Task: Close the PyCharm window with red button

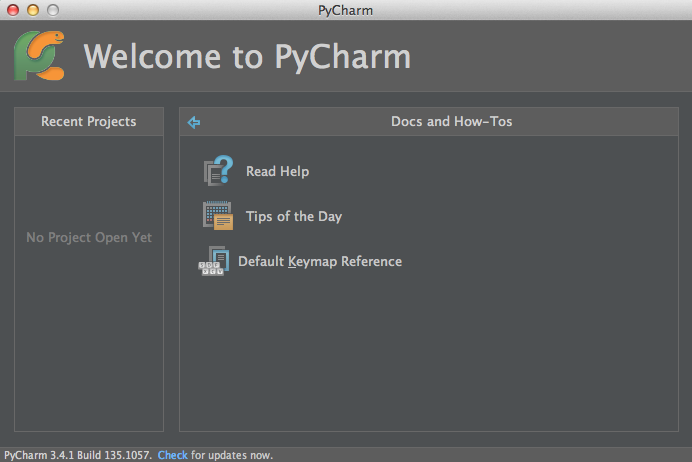Action: click(13, 10)
